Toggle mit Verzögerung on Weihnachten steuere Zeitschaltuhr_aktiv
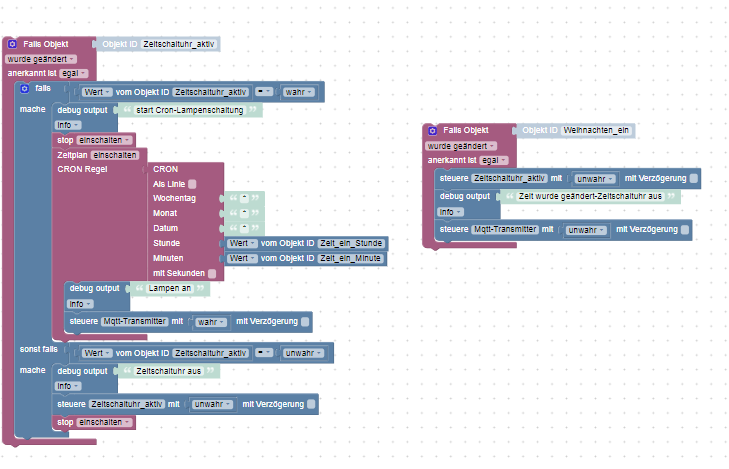 (694, 178)
